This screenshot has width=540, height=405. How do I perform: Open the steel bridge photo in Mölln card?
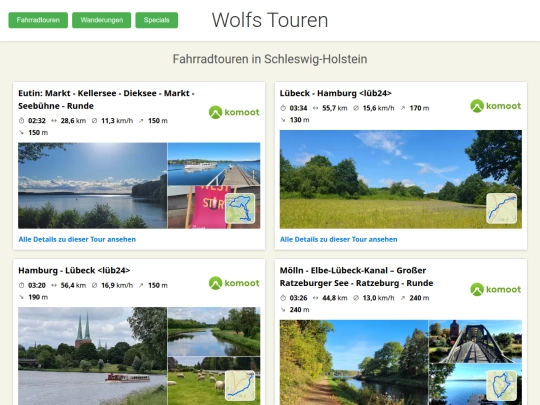click(475, 341)
